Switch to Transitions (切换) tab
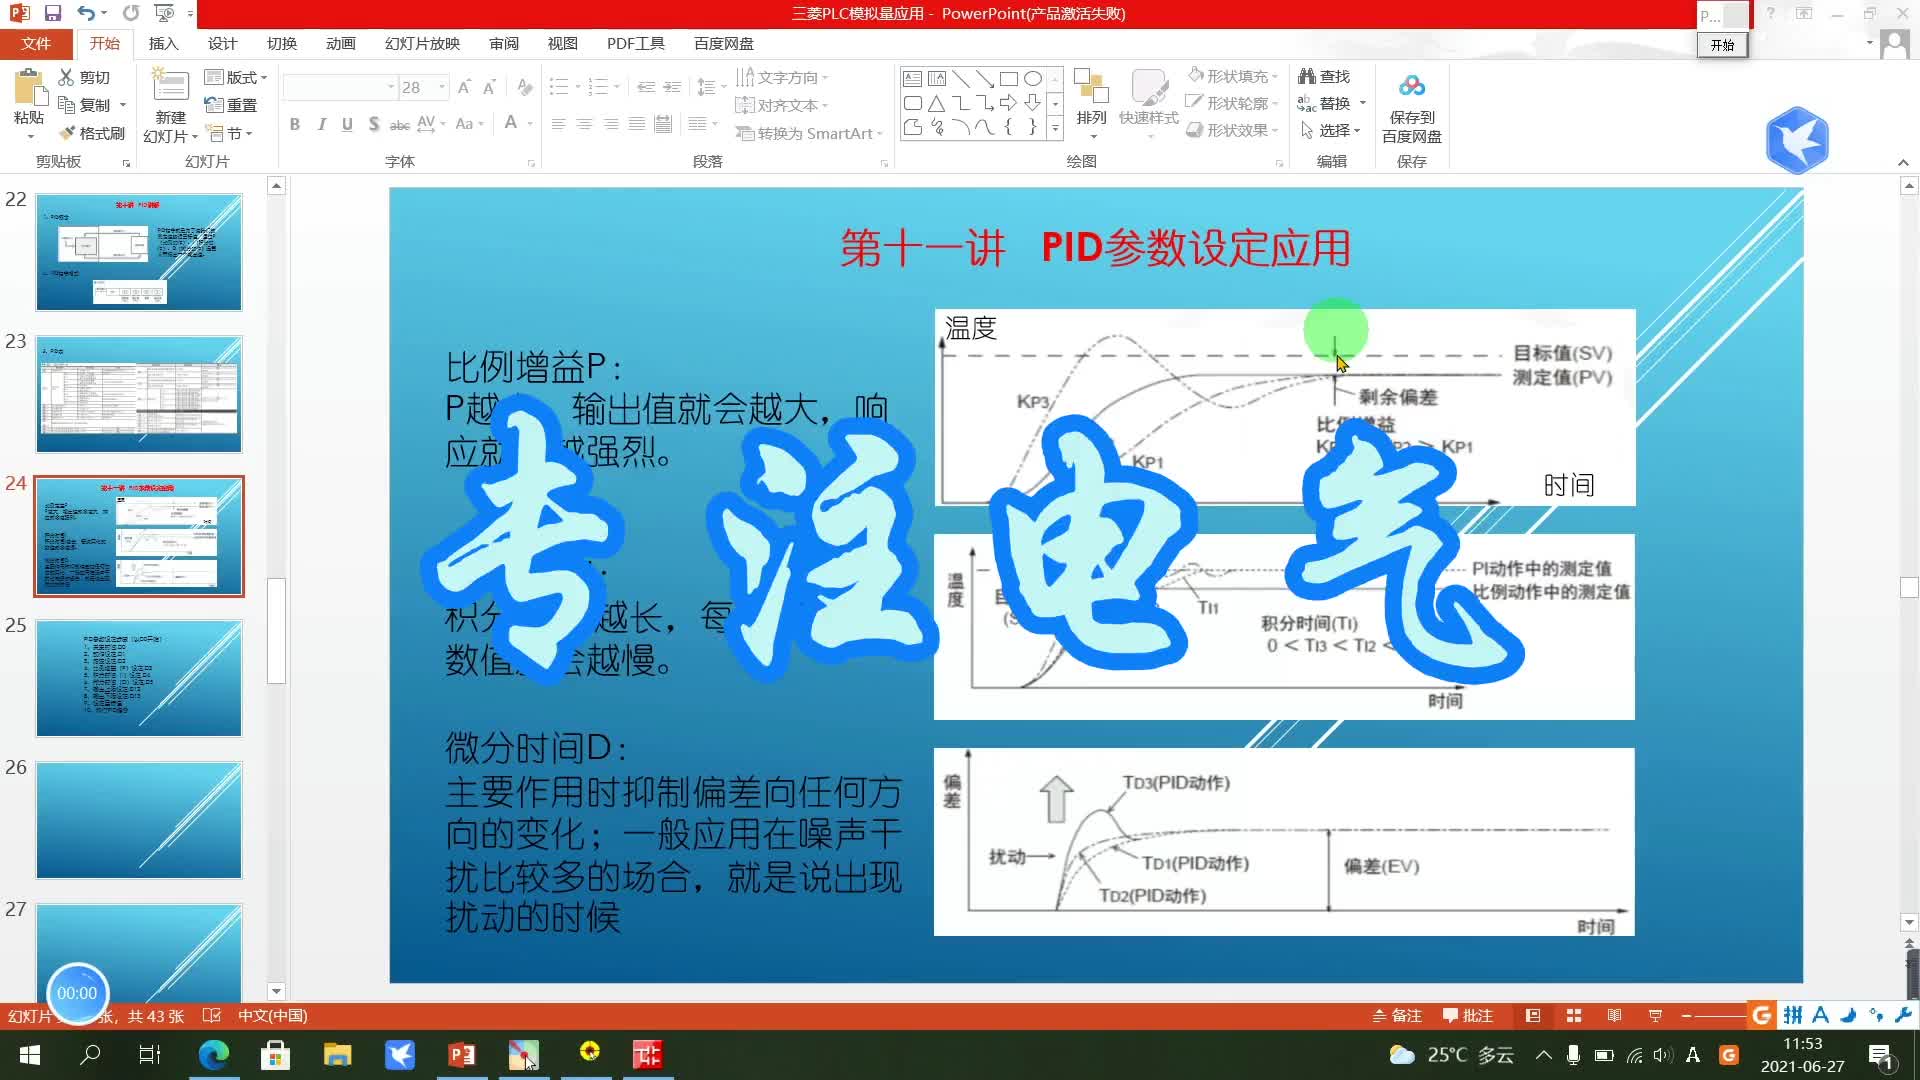The width and height of the screenshot is (1920, 1080). click(282, 44)
